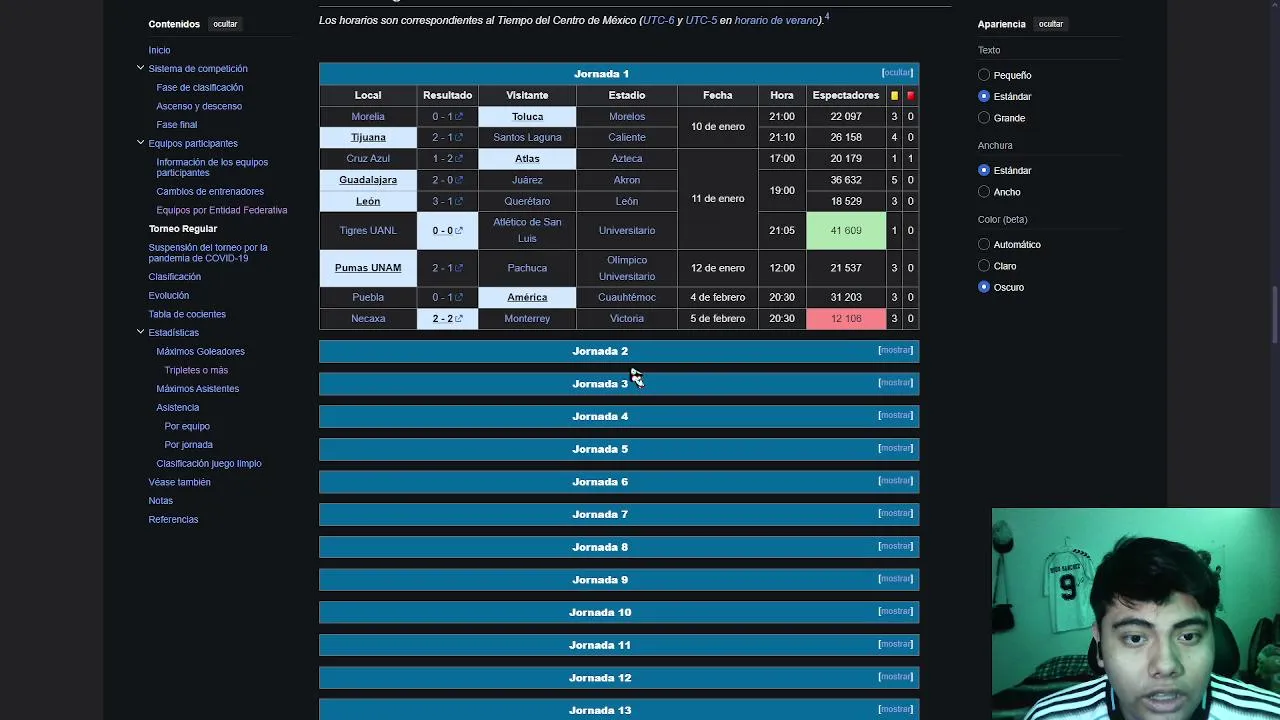Jump to Referencias section

pos(173,519)
